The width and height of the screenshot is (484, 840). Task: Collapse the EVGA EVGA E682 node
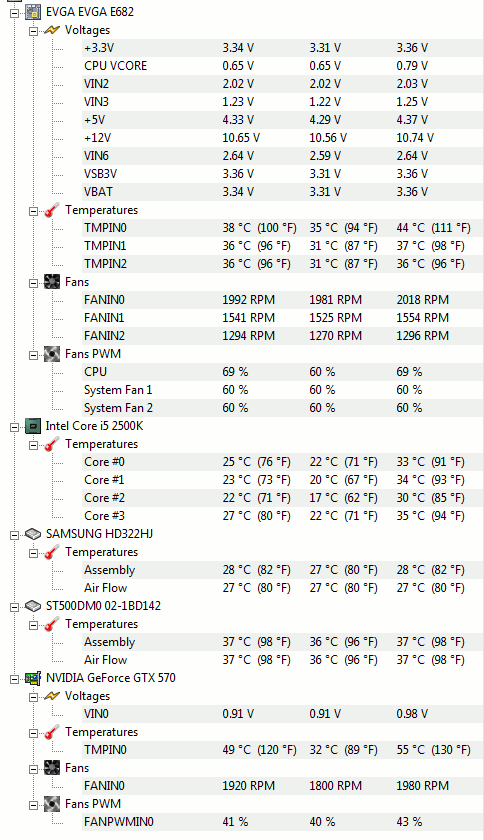click(14, 12)
